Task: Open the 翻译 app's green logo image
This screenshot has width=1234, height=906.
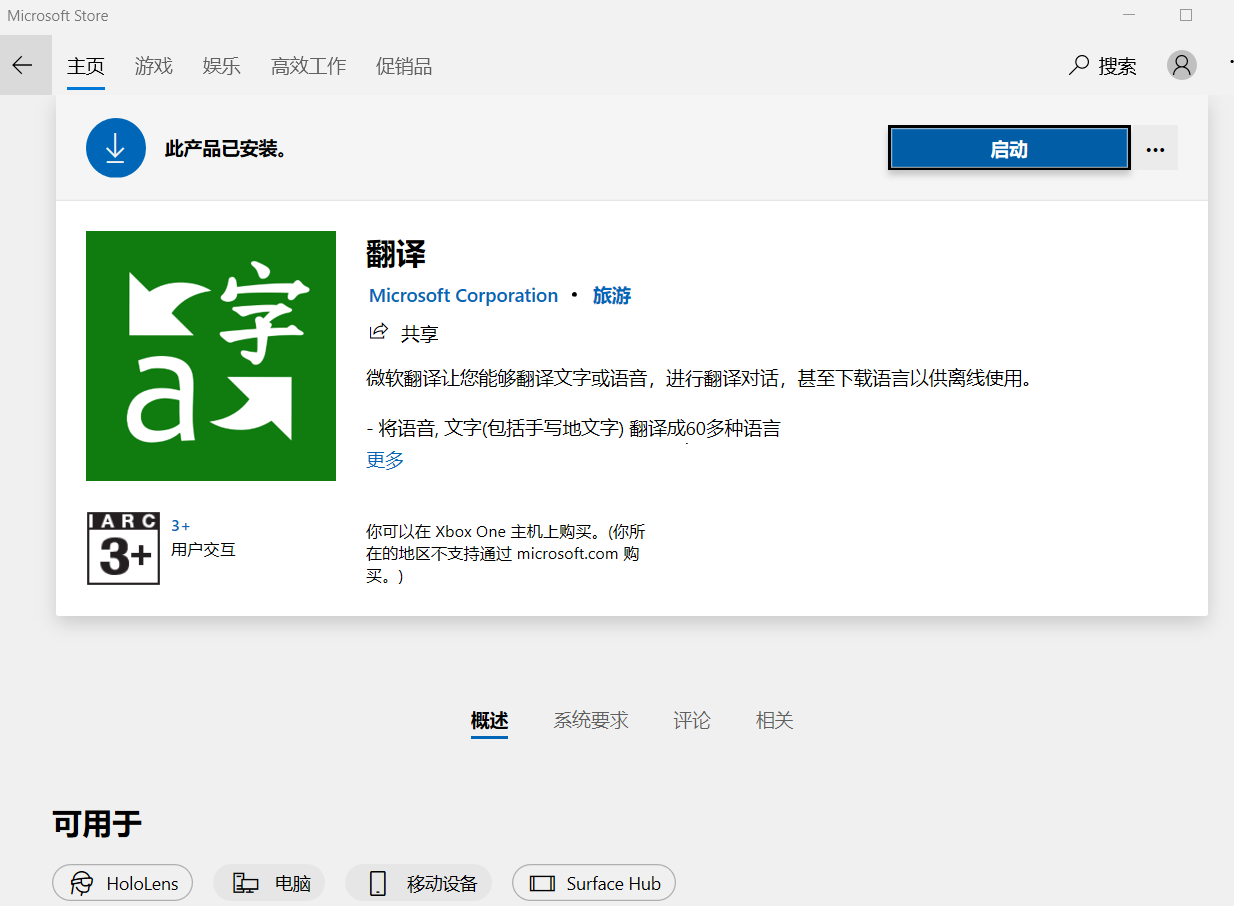Action: 211,356
